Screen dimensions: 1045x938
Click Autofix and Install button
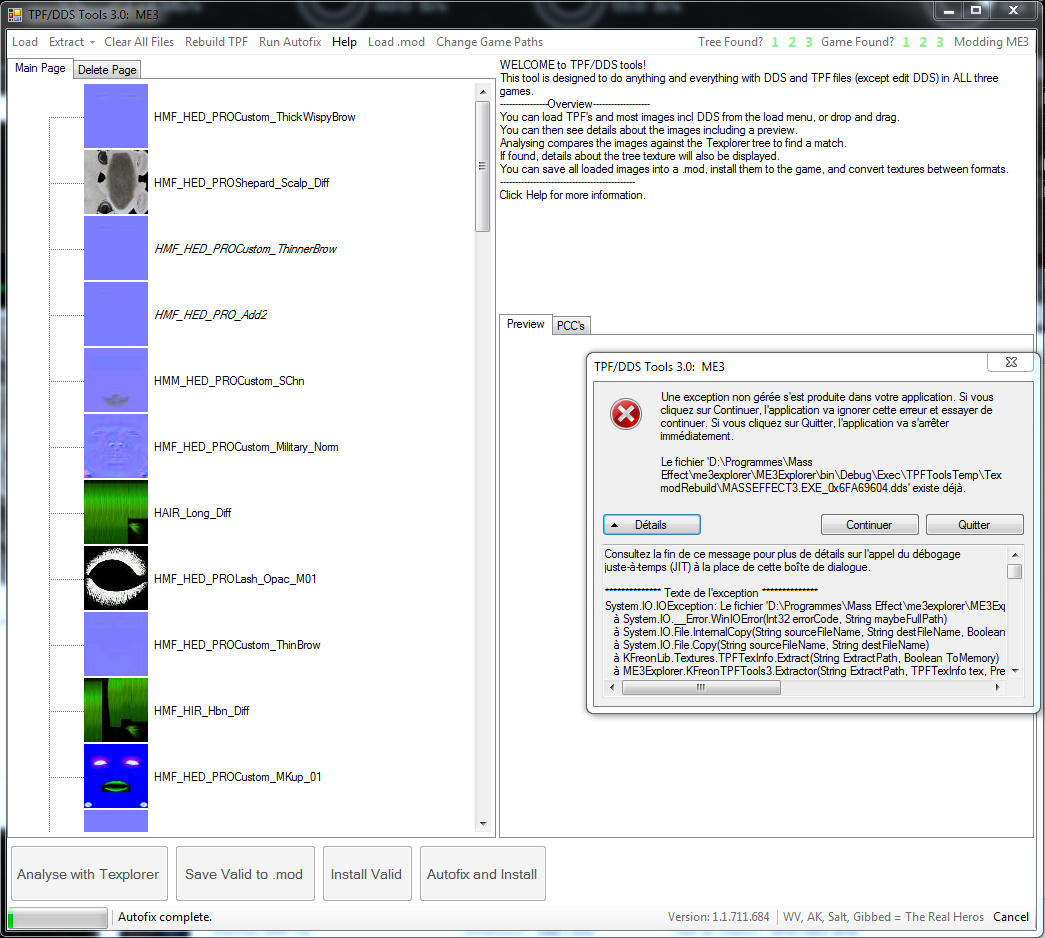tap(482, 873)
